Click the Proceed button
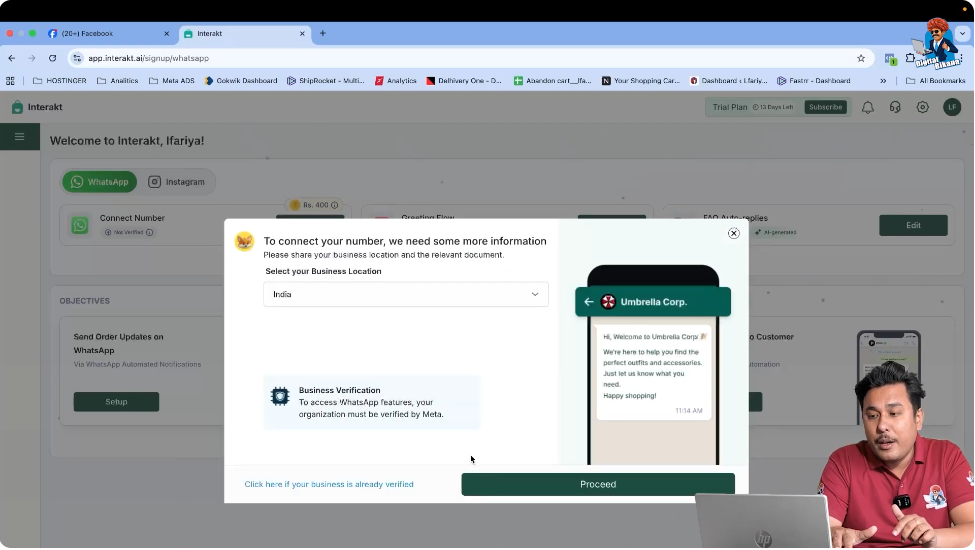975x550 pixels. point(598,484)
